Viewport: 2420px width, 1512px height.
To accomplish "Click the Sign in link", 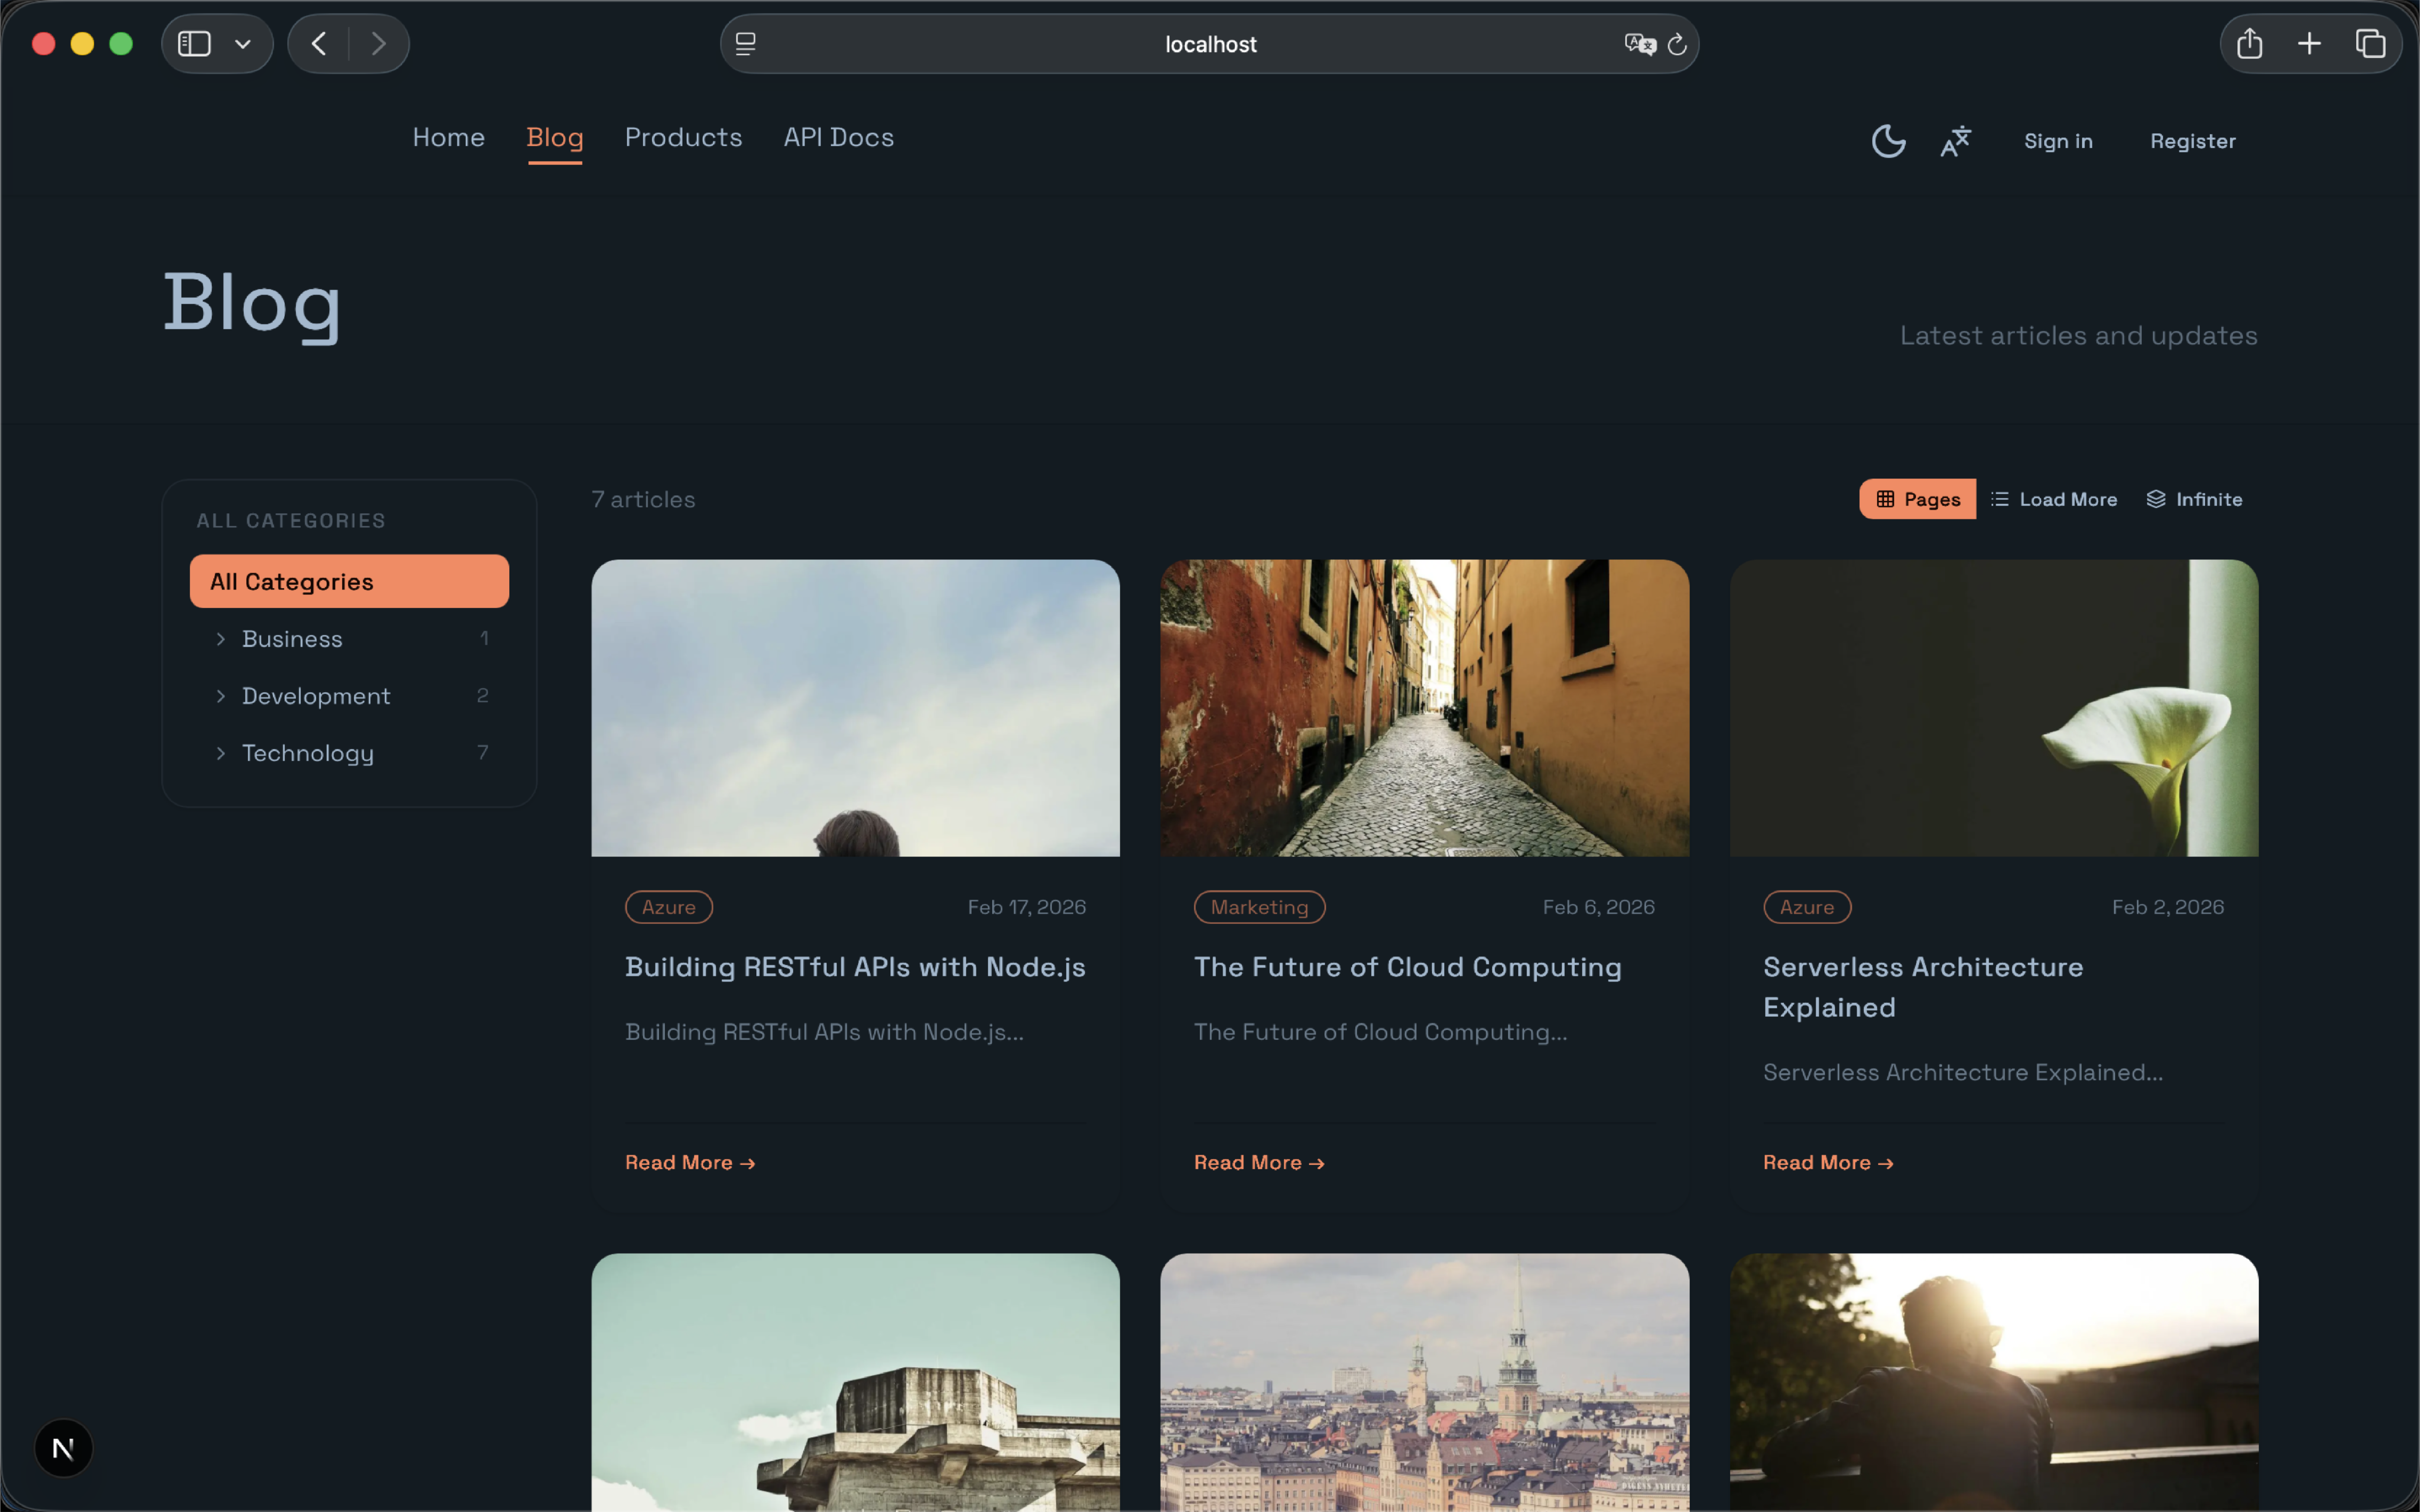I will [2058, 141].
